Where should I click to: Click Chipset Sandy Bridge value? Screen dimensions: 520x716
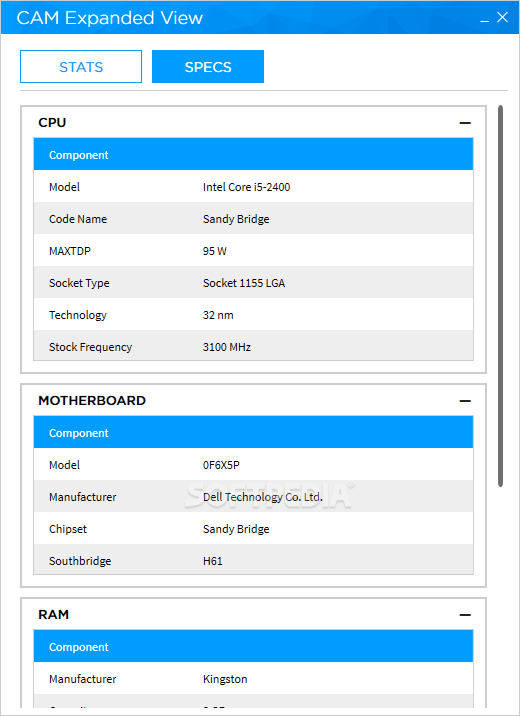pos(236,529)
